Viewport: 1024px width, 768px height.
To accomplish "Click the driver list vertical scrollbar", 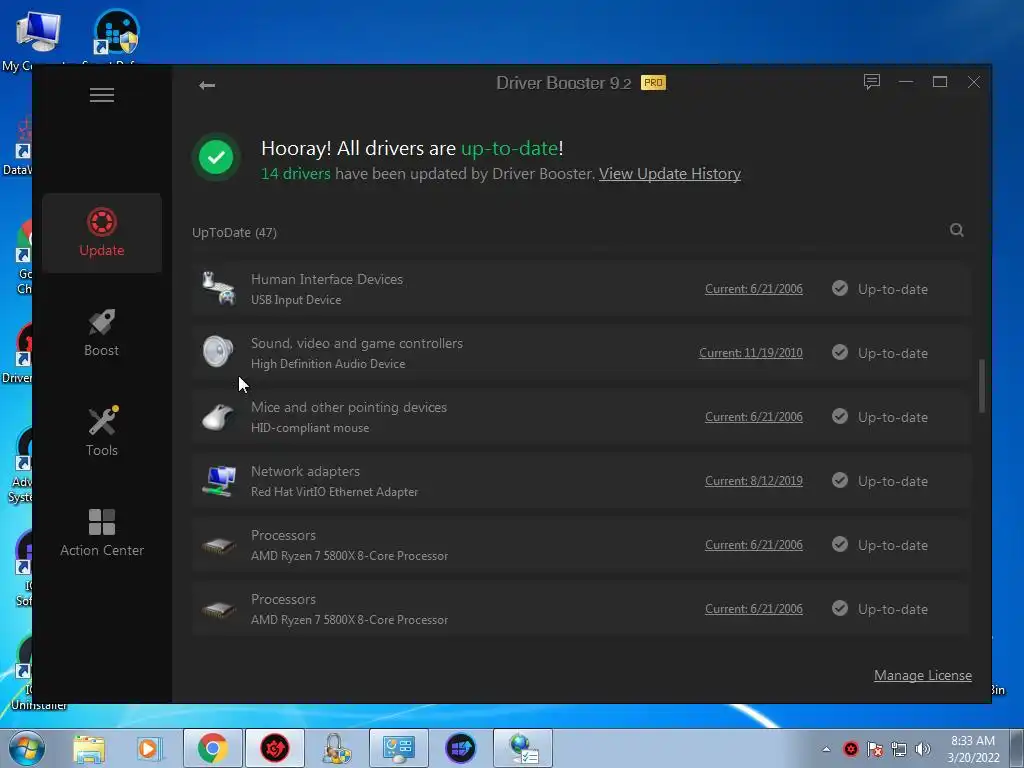I will [x=981, y=386].
